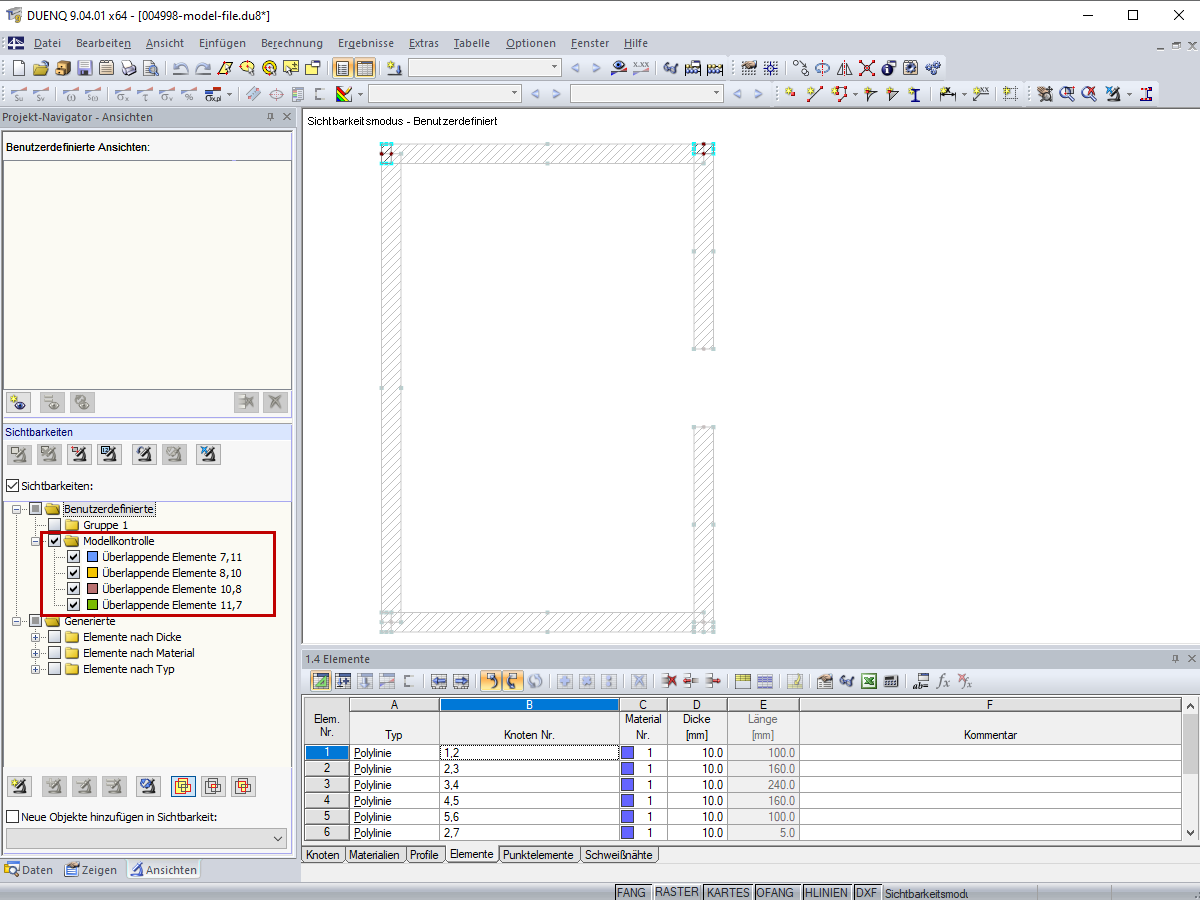This screenshot has width=1200, height=900.
Task: Open file with the folder icon
Action: coord(41,68)
